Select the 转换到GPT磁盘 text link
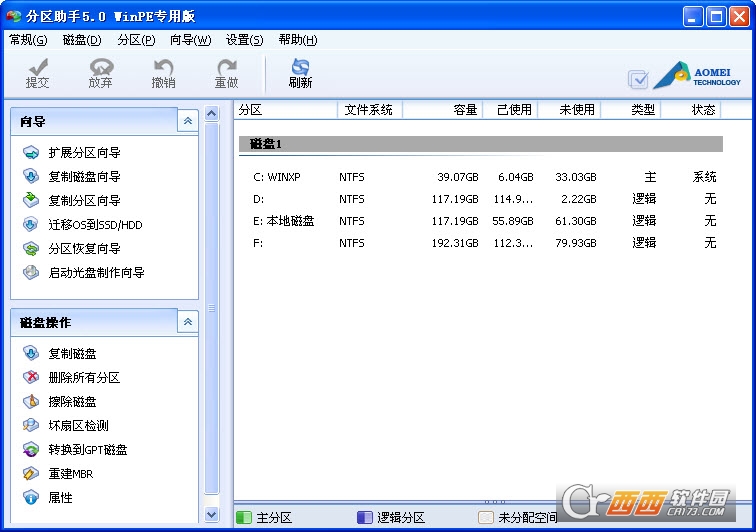 [88, 450]
